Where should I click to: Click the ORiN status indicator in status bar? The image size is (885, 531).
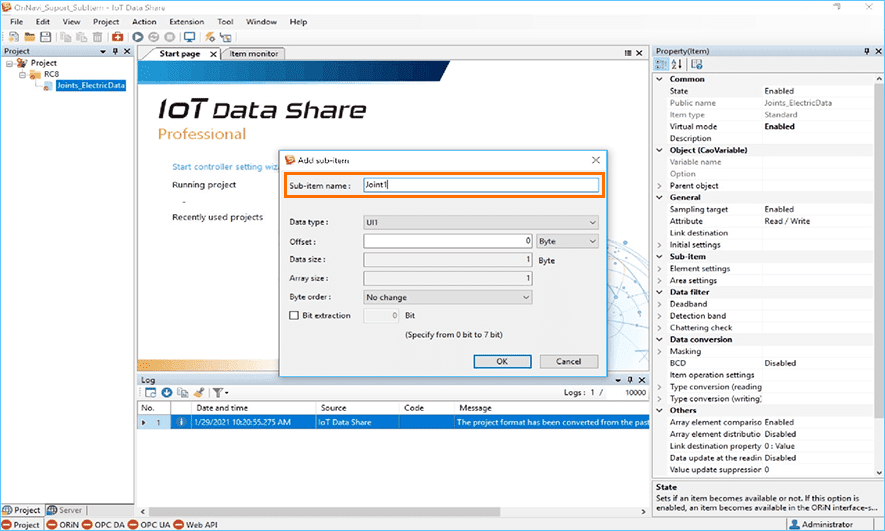[x=63, y=525]
